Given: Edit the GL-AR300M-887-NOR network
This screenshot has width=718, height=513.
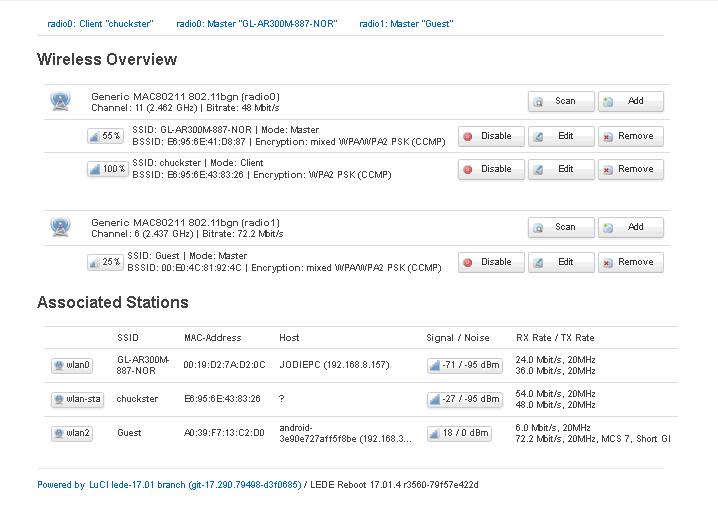Looking at the screenshot, I should coord(561,136).
